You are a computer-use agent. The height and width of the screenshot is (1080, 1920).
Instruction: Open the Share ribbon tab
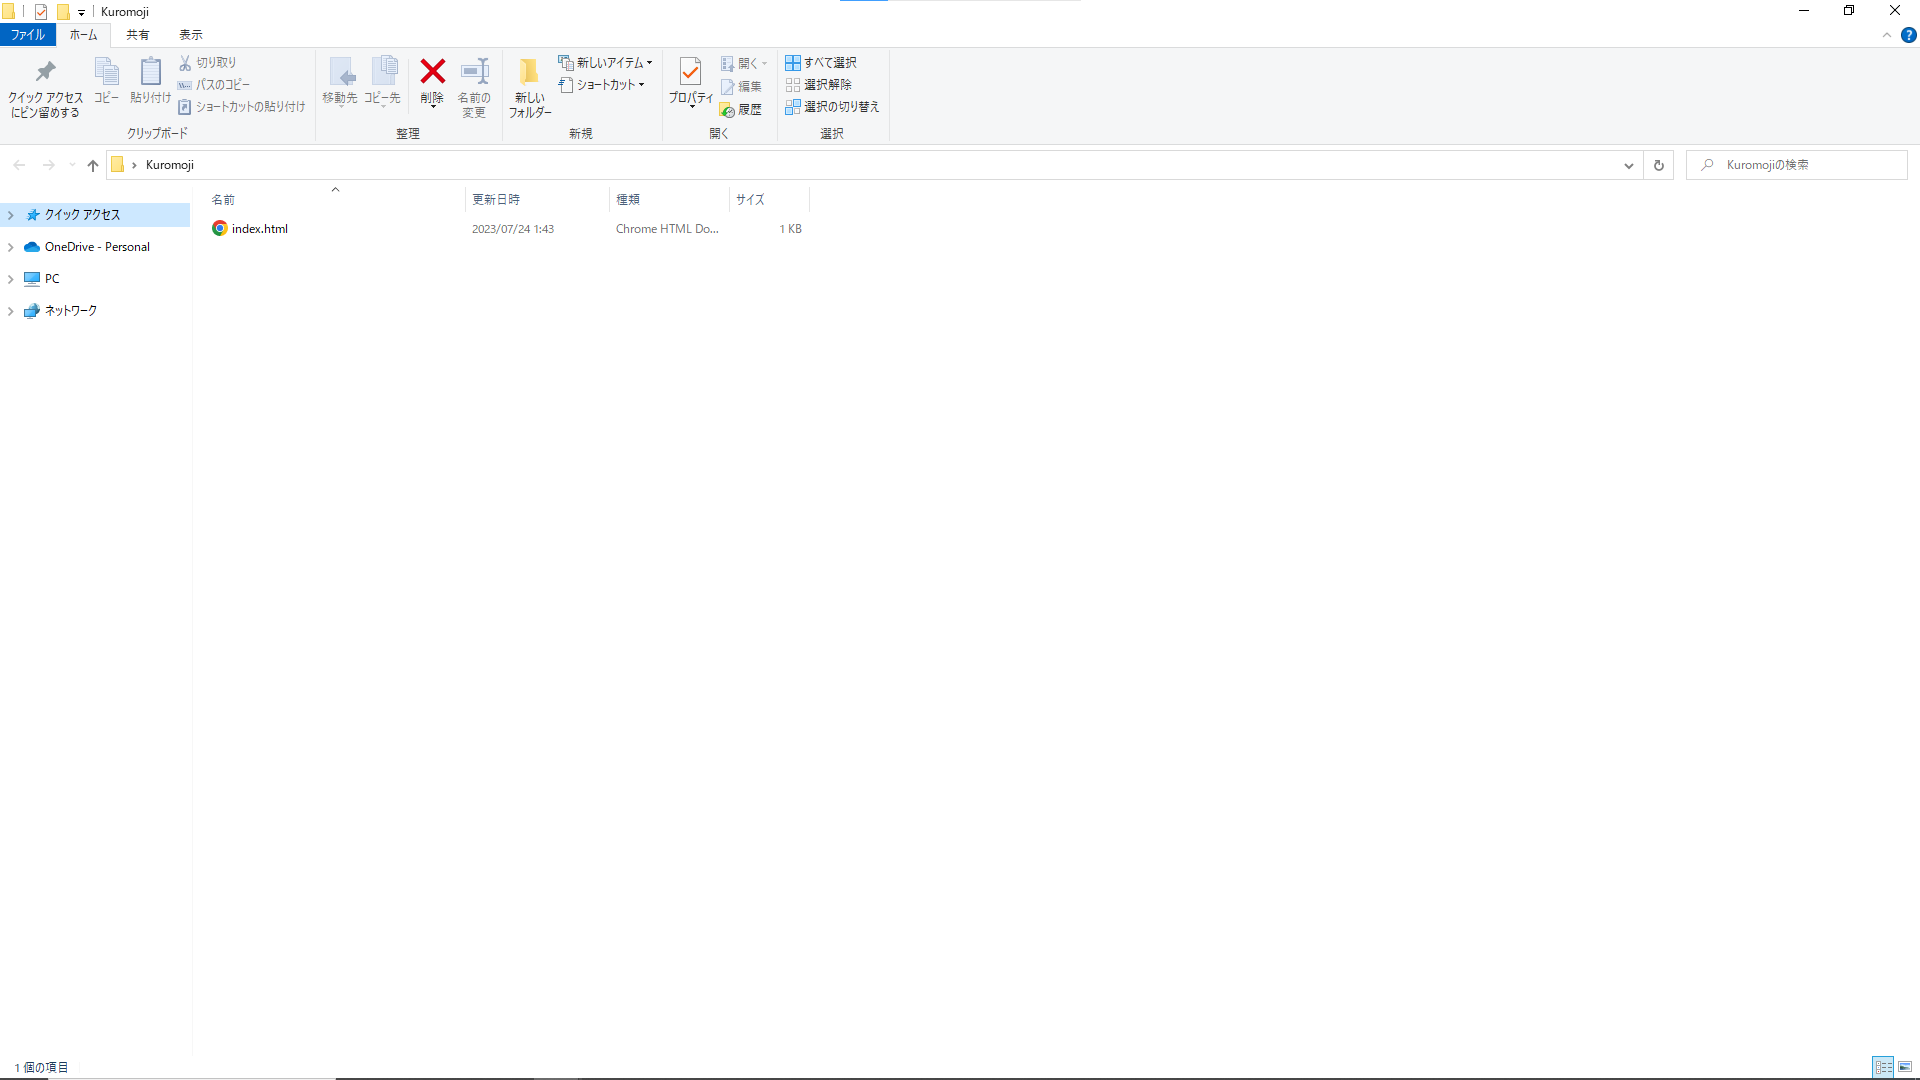(x=137, y=35)
